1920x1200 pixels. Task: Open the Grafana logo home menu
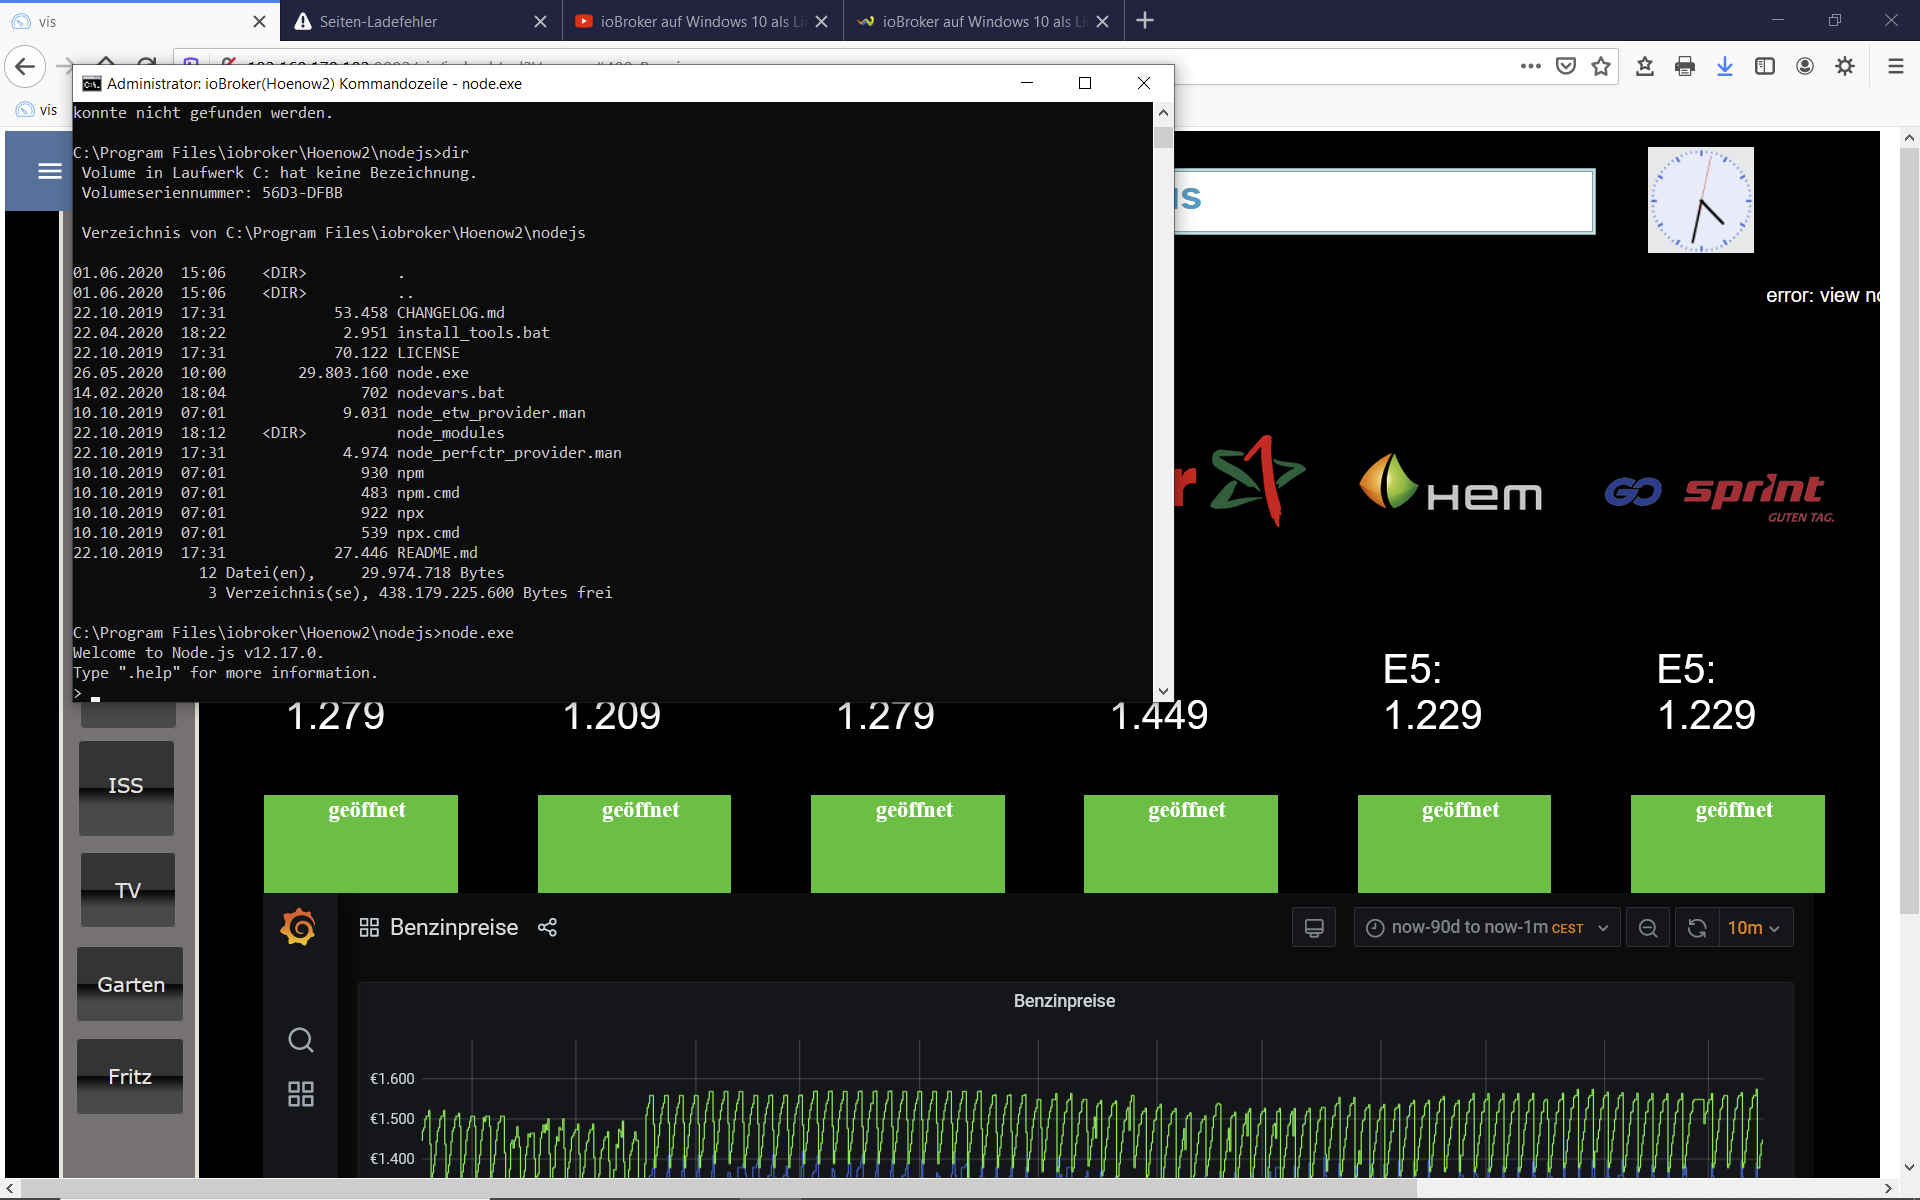tap(298, 927)
